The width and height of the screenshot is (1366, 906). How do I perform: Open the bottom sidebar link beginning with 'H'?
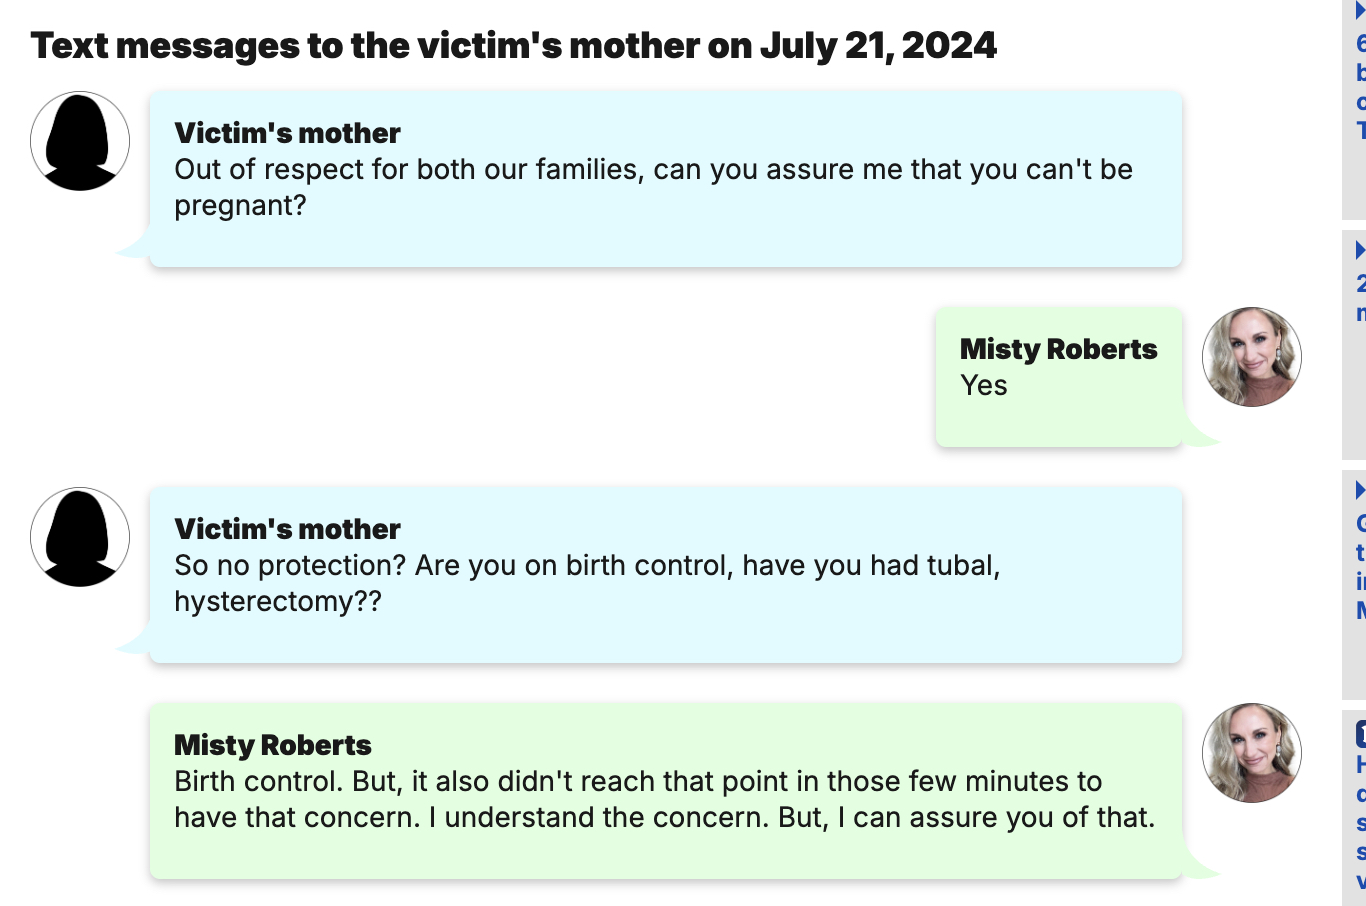(x=1361, y=766)
